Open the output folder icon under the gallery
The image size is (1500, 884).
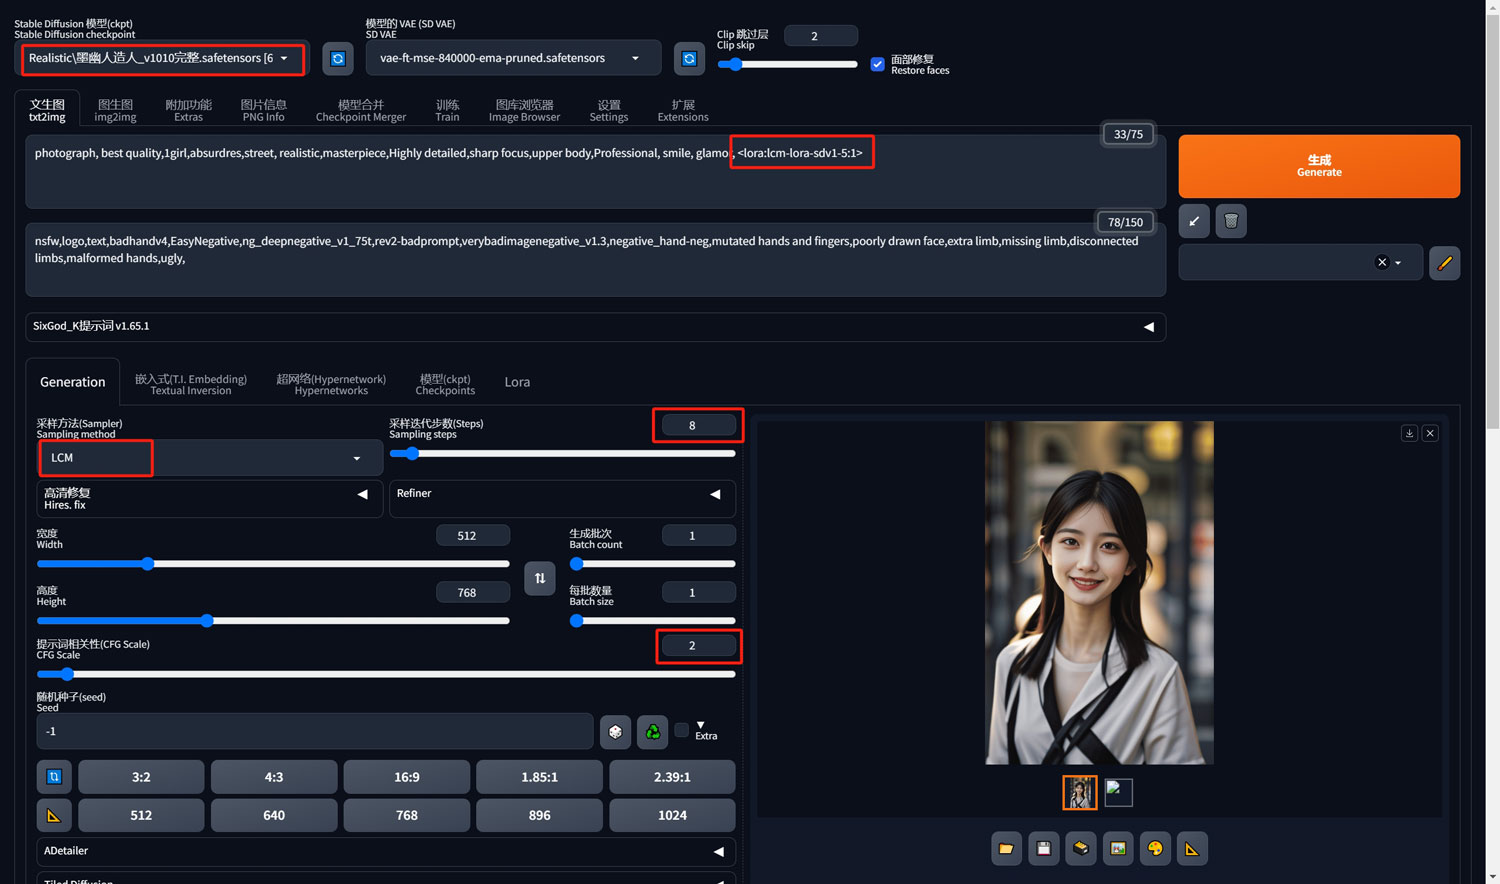[x=1007, y=848]
